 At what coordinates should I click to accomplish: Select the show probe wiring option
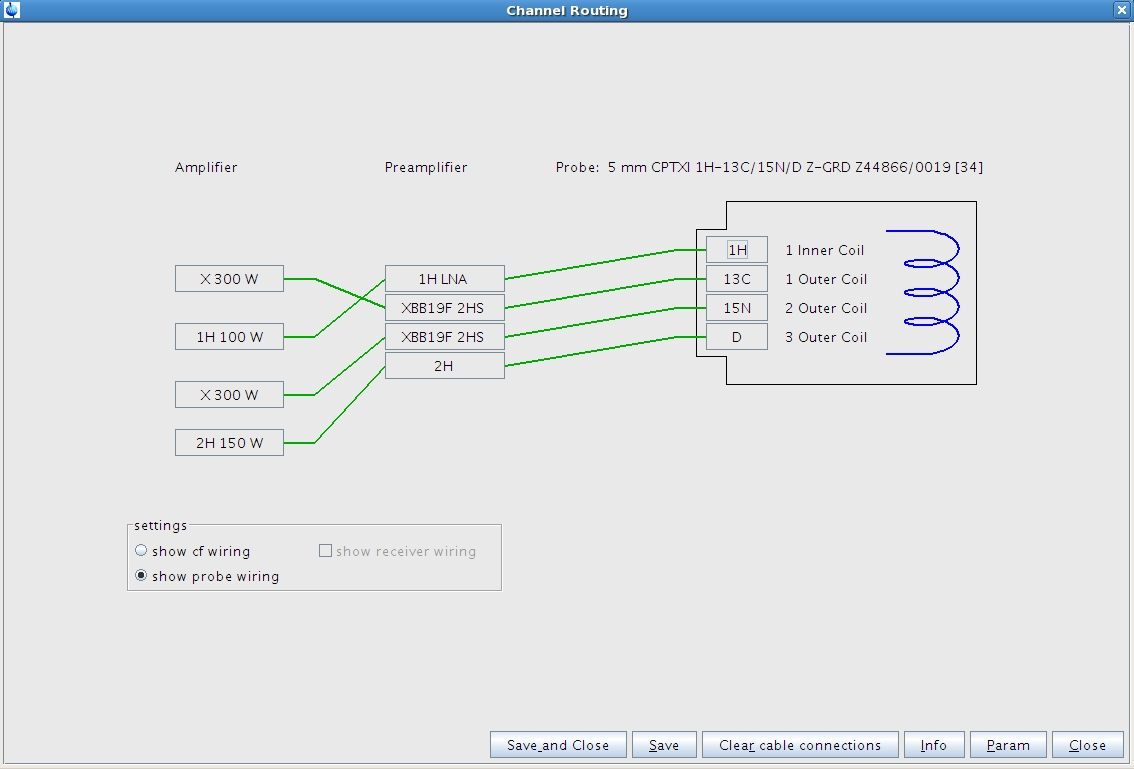141,576
